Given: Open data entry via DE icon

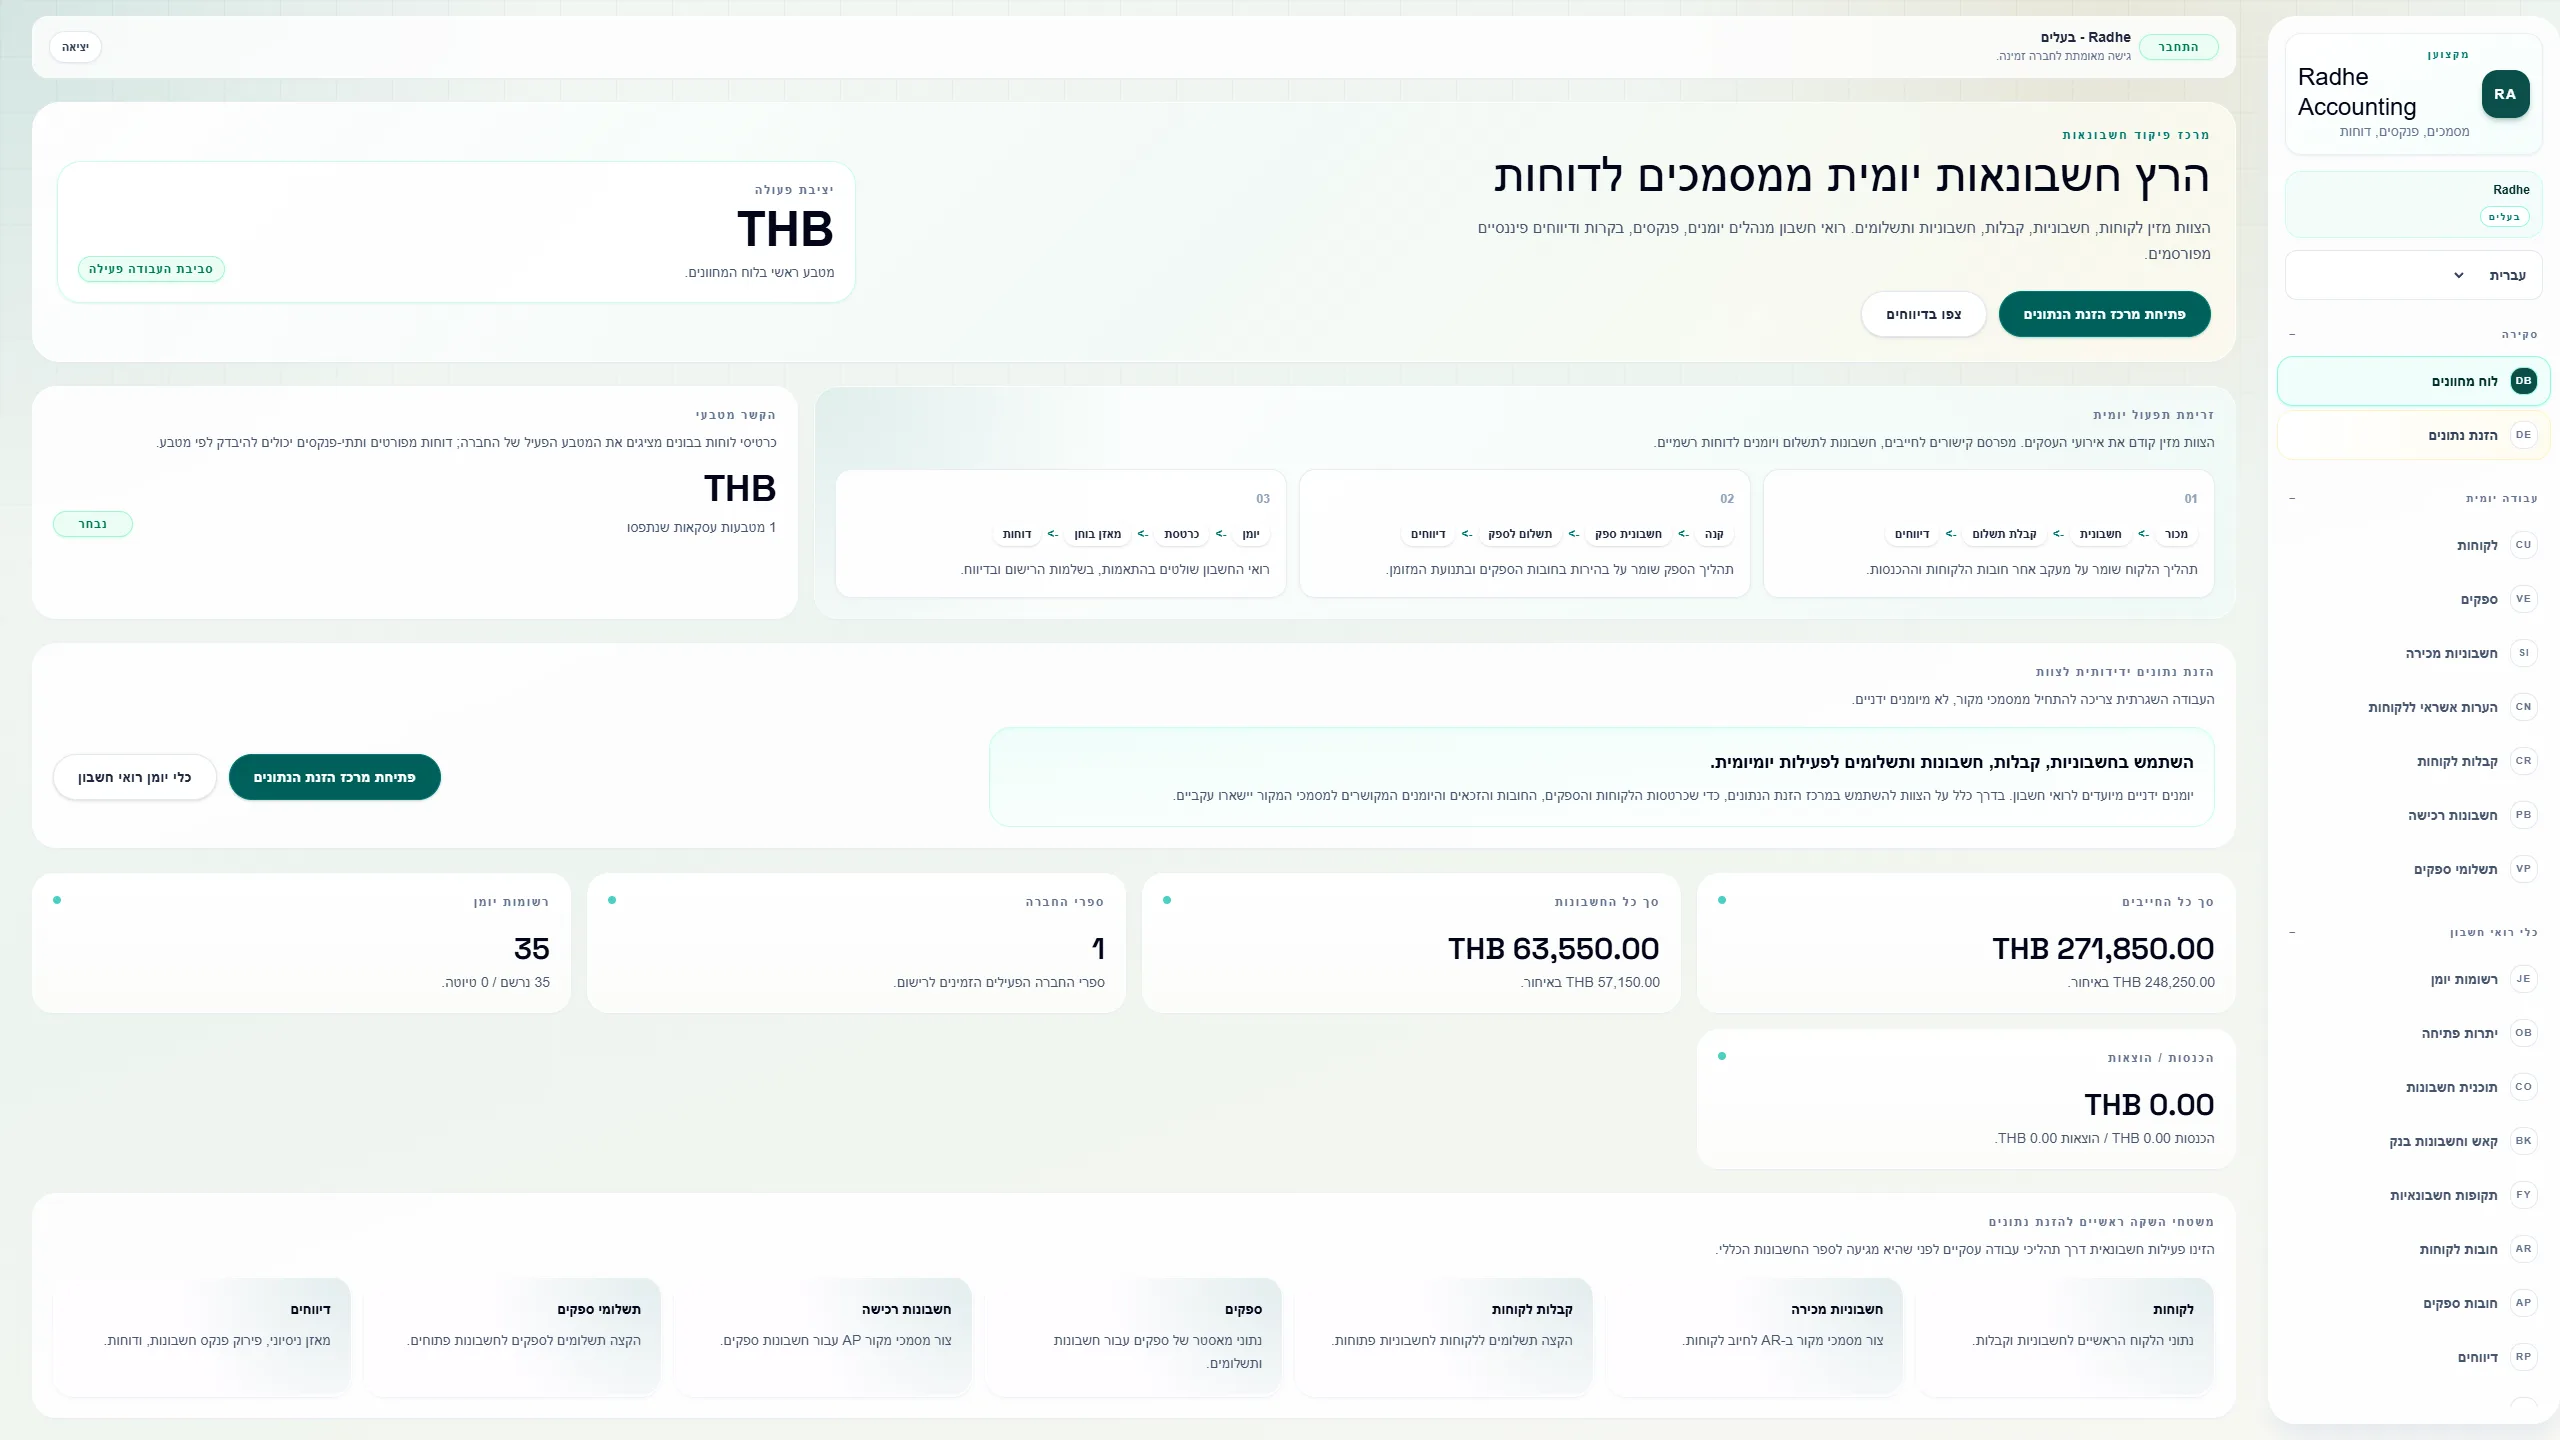Looking at the screenshot, I should 2523,435.
